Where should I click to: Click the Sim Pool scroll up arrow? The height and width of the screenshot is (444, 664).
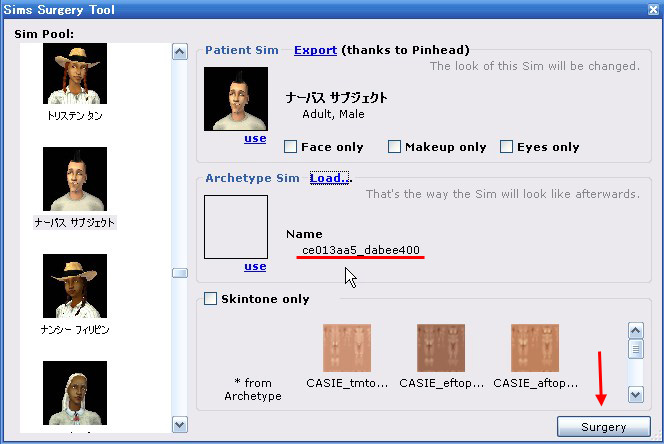pyautogui.click(x=180, y=52)
